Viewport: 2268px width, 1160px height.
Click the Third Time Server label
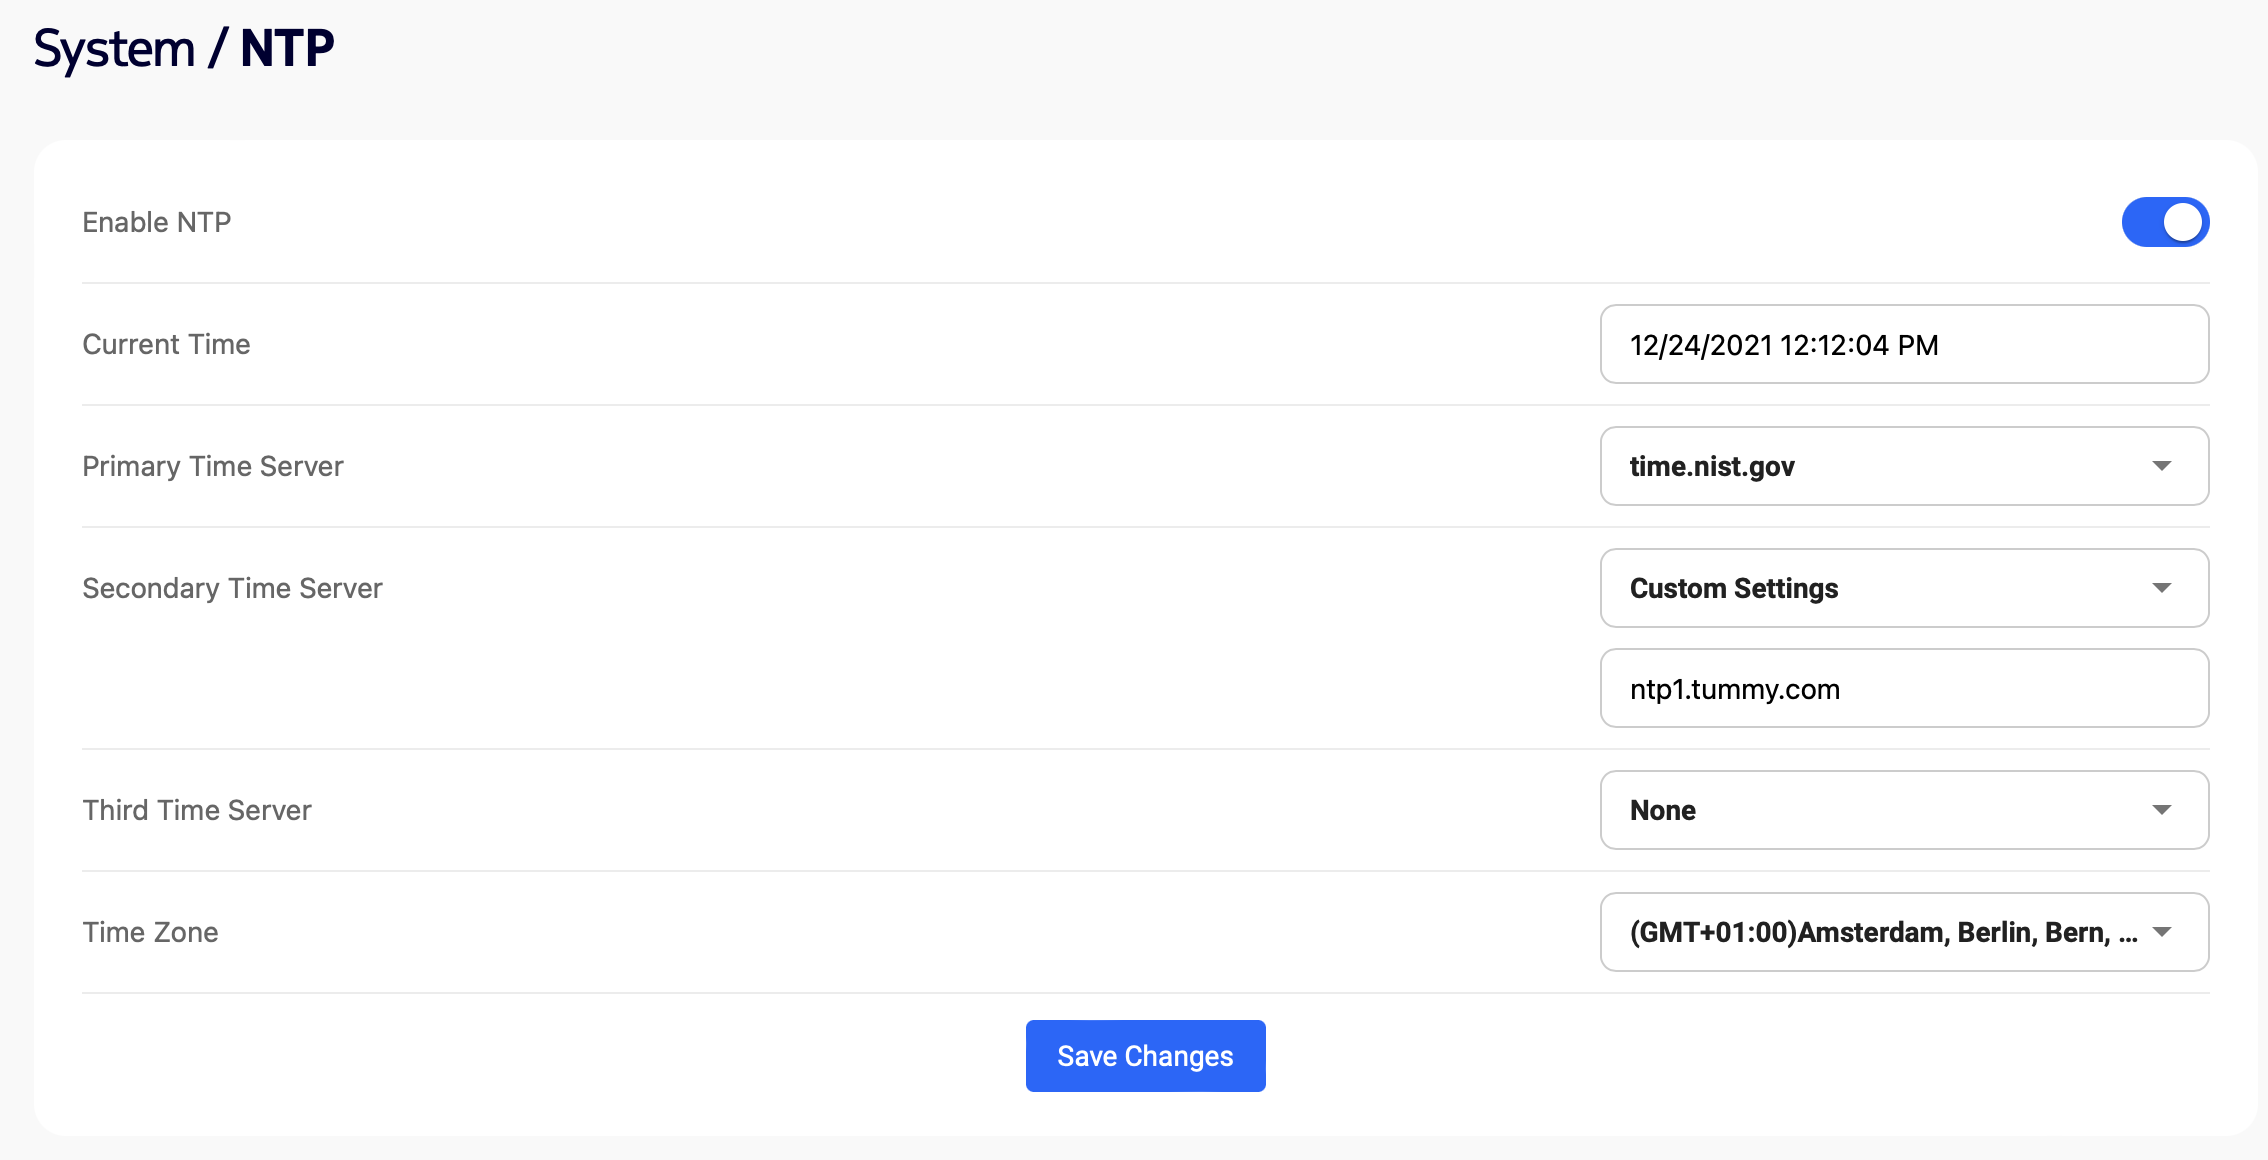[x=197, y=811]
